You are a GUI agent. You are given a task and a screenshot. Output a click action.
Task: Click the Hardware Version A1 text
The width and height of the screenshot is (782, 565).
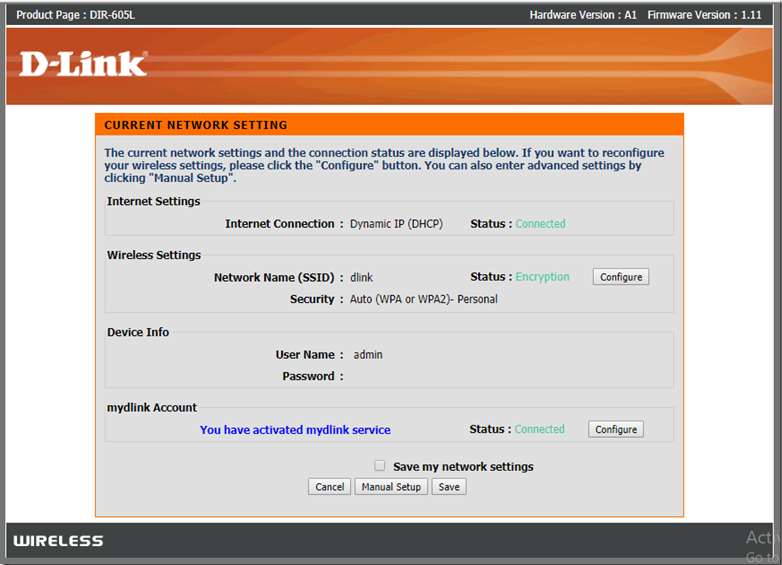583,15
